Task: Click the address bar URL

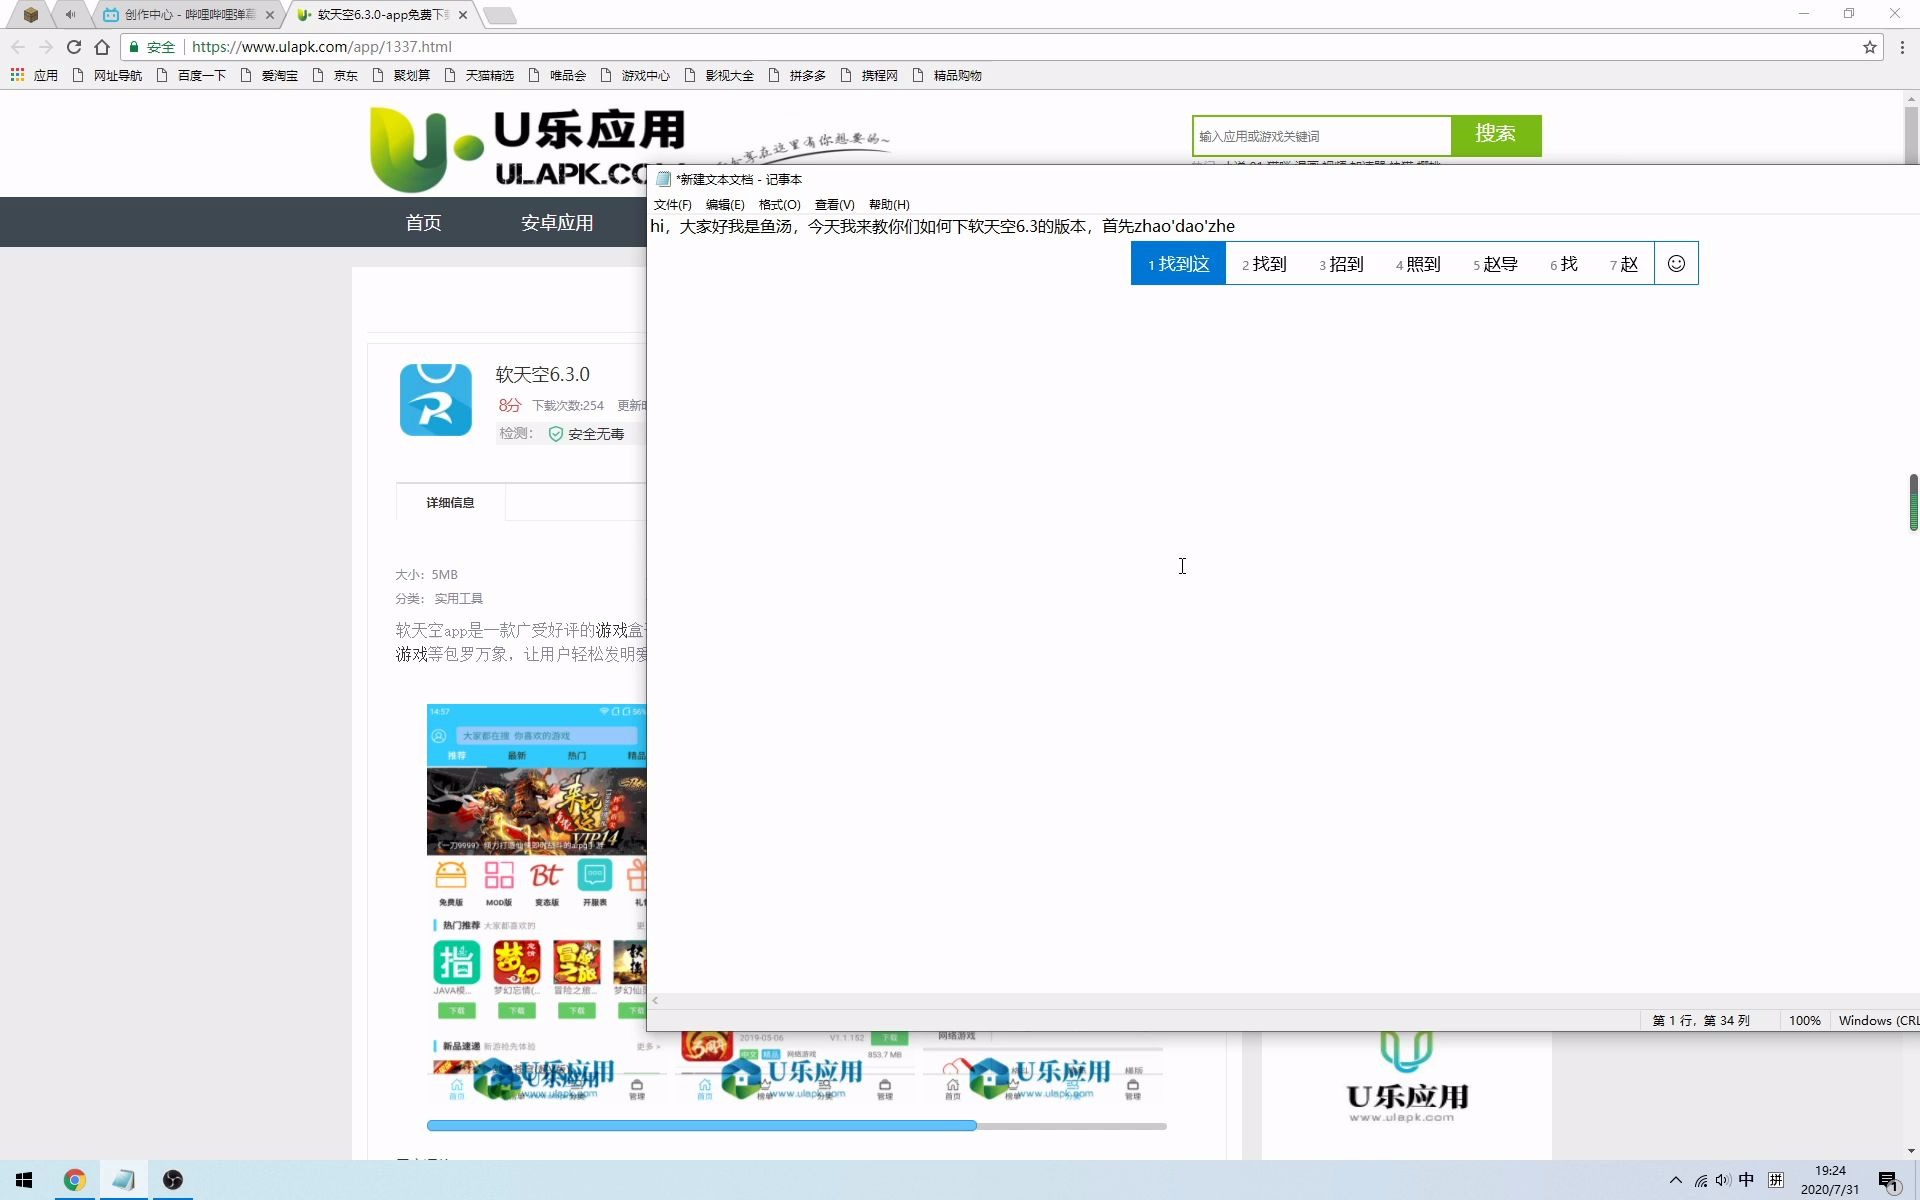Action: point(321,47)
